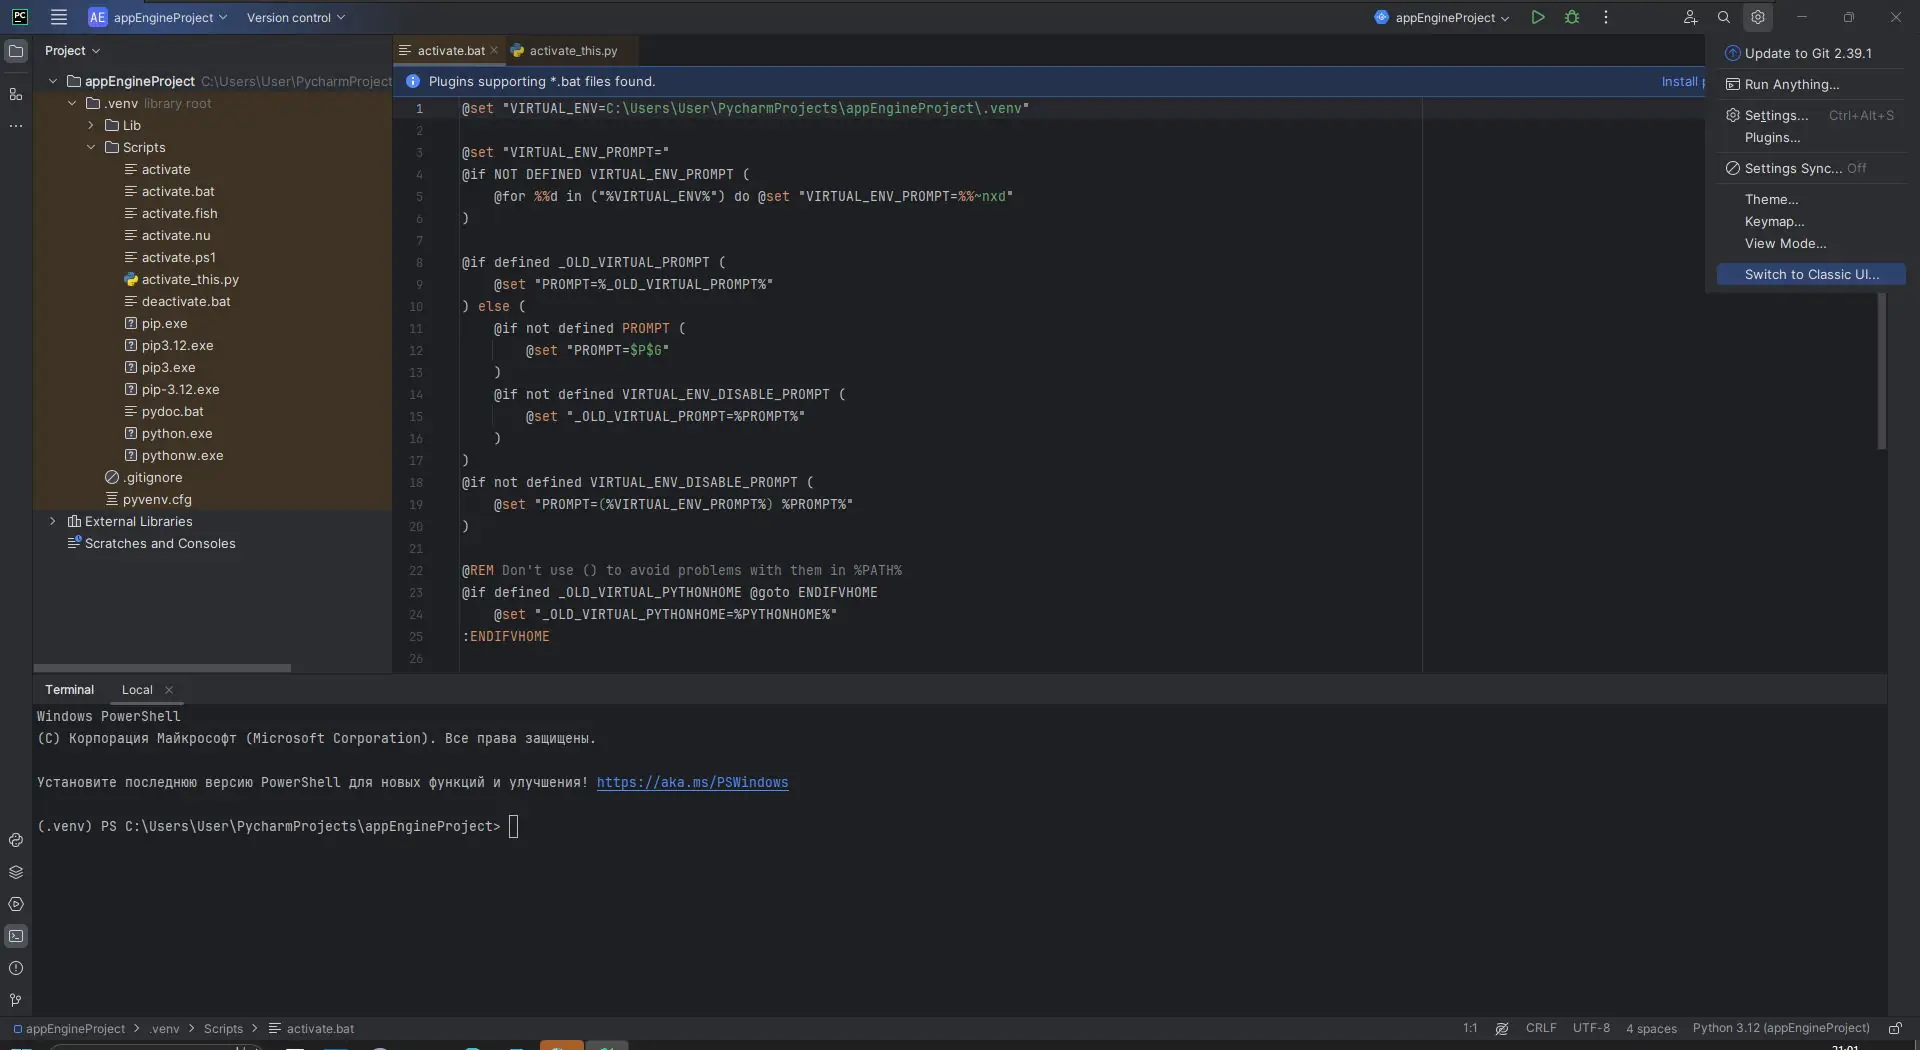1920x1050 pixels.
Task: Toggle read-only lock icon in status bar
Action: [1895, 1028]
